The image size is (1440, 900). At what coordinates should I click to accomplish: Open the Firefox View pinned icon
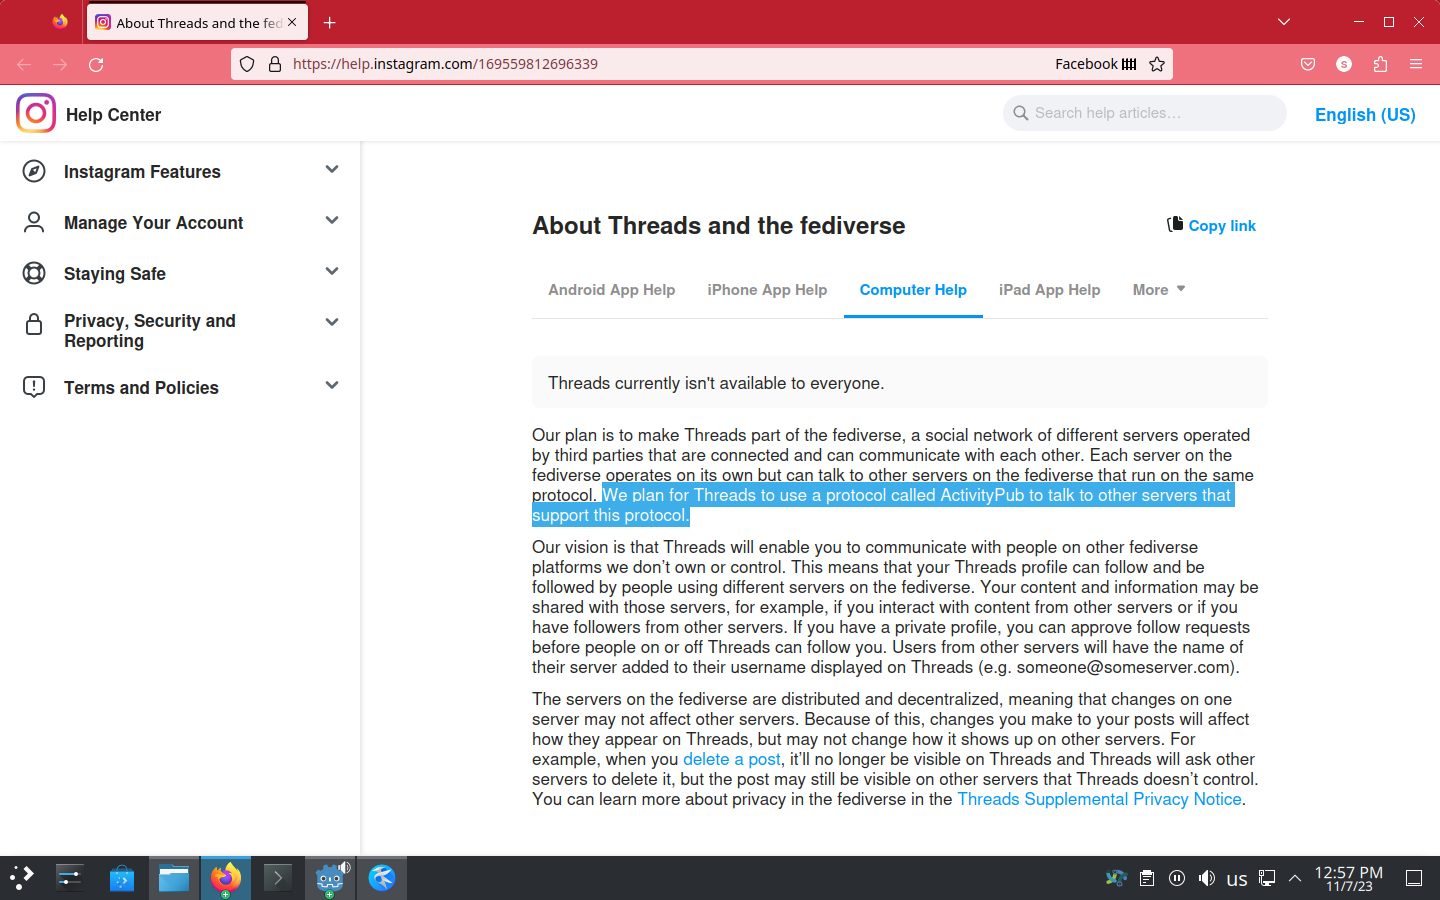(x=60, y=22)
